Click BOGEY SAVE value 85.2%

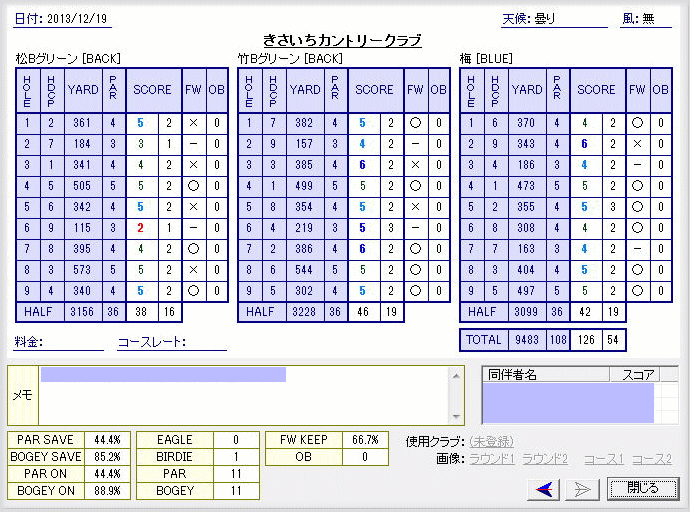107,457
